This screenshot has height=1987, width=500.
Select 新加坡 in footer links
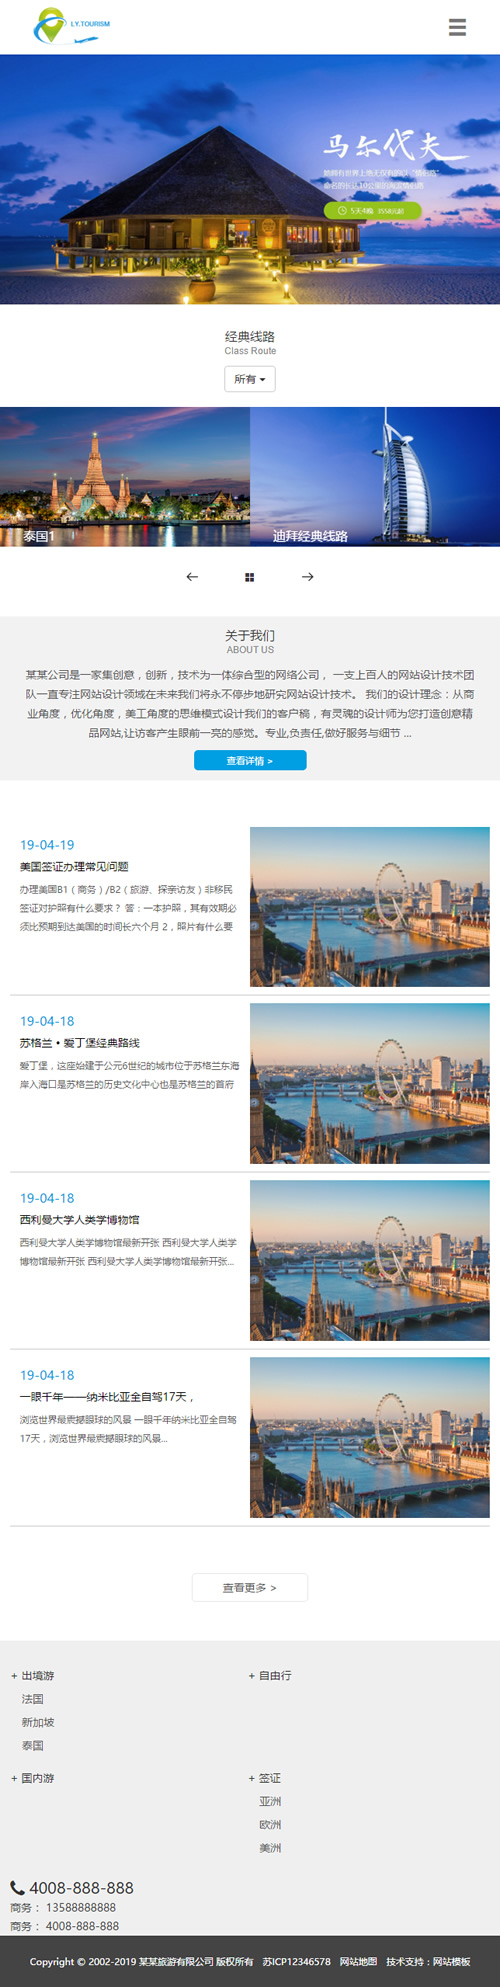pos(38,1722)
